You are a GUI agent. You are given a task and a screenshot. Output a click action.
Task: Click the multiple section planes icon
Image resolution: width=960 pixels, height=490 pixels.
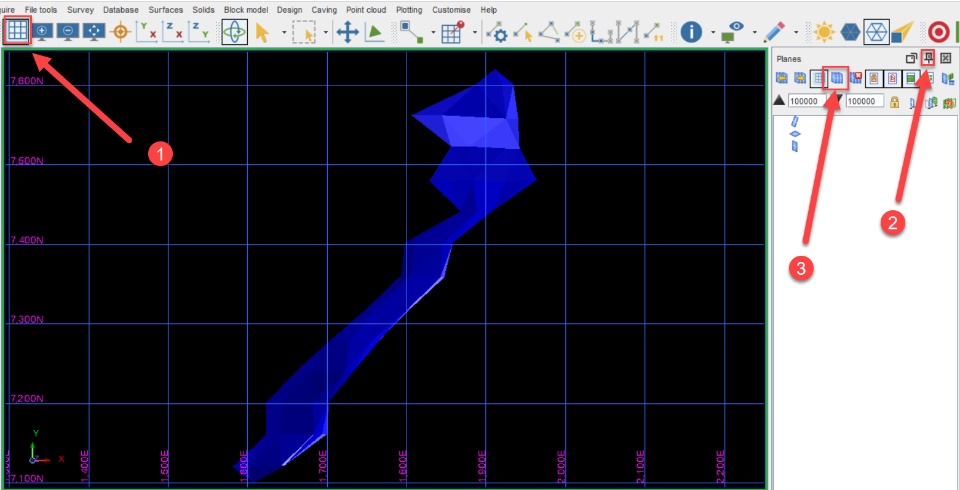point(836,78)
